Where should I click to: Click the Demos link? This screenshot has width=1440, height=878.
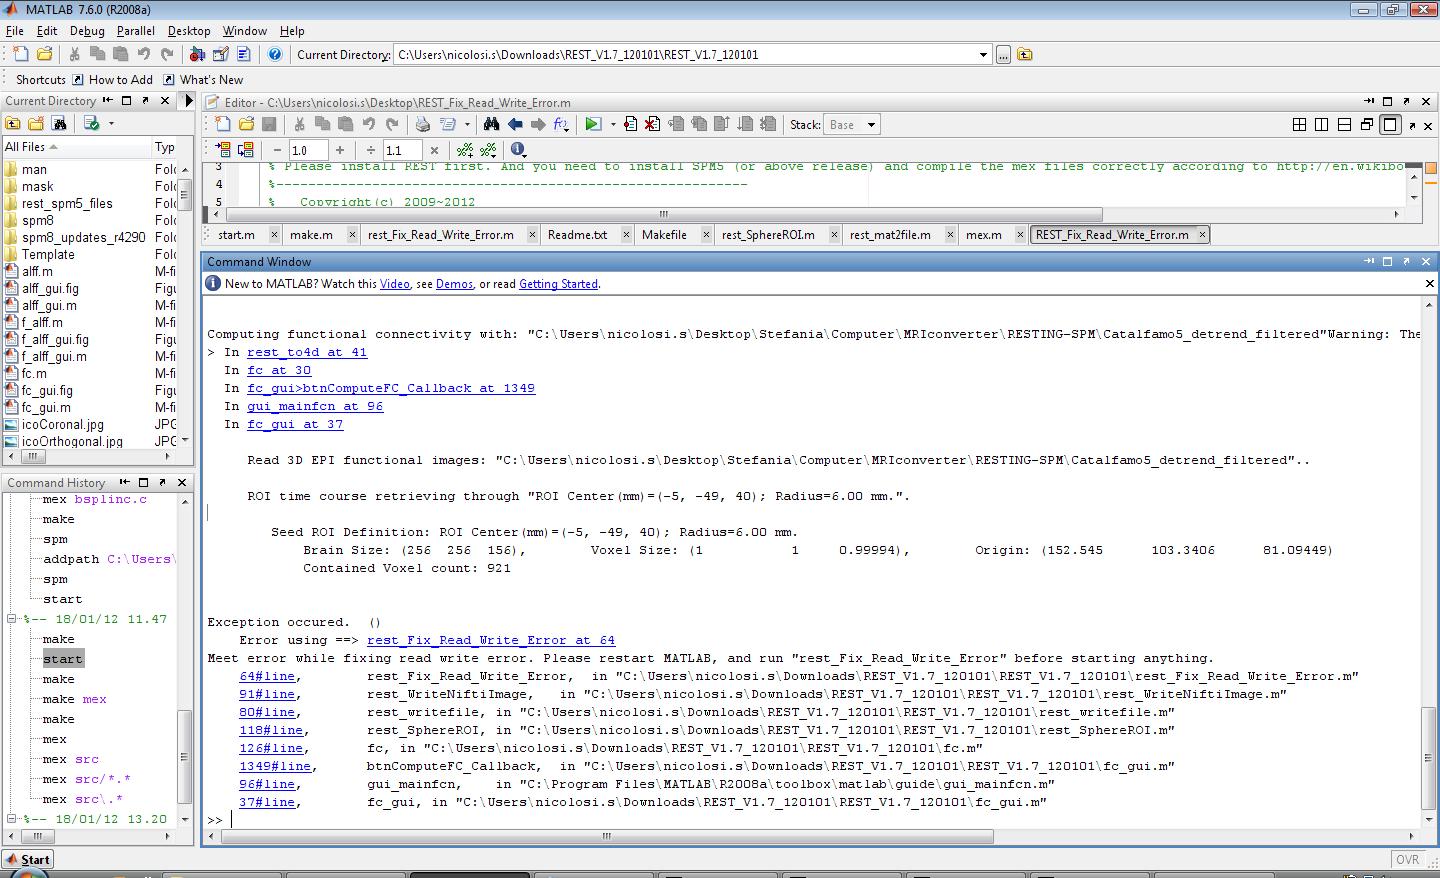coord(454,284)
